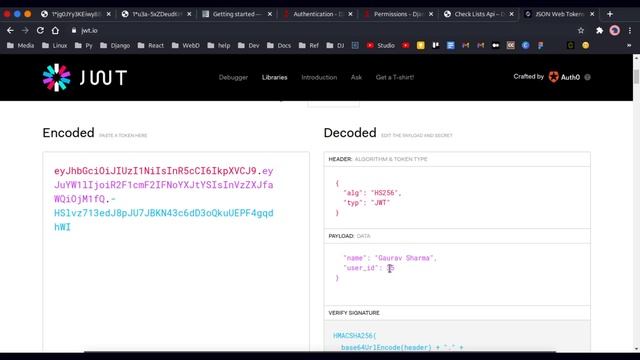Switch to the Getting started tab
Image resolution: width=640 pixels, height=360 pixels.
click(237, 14)
